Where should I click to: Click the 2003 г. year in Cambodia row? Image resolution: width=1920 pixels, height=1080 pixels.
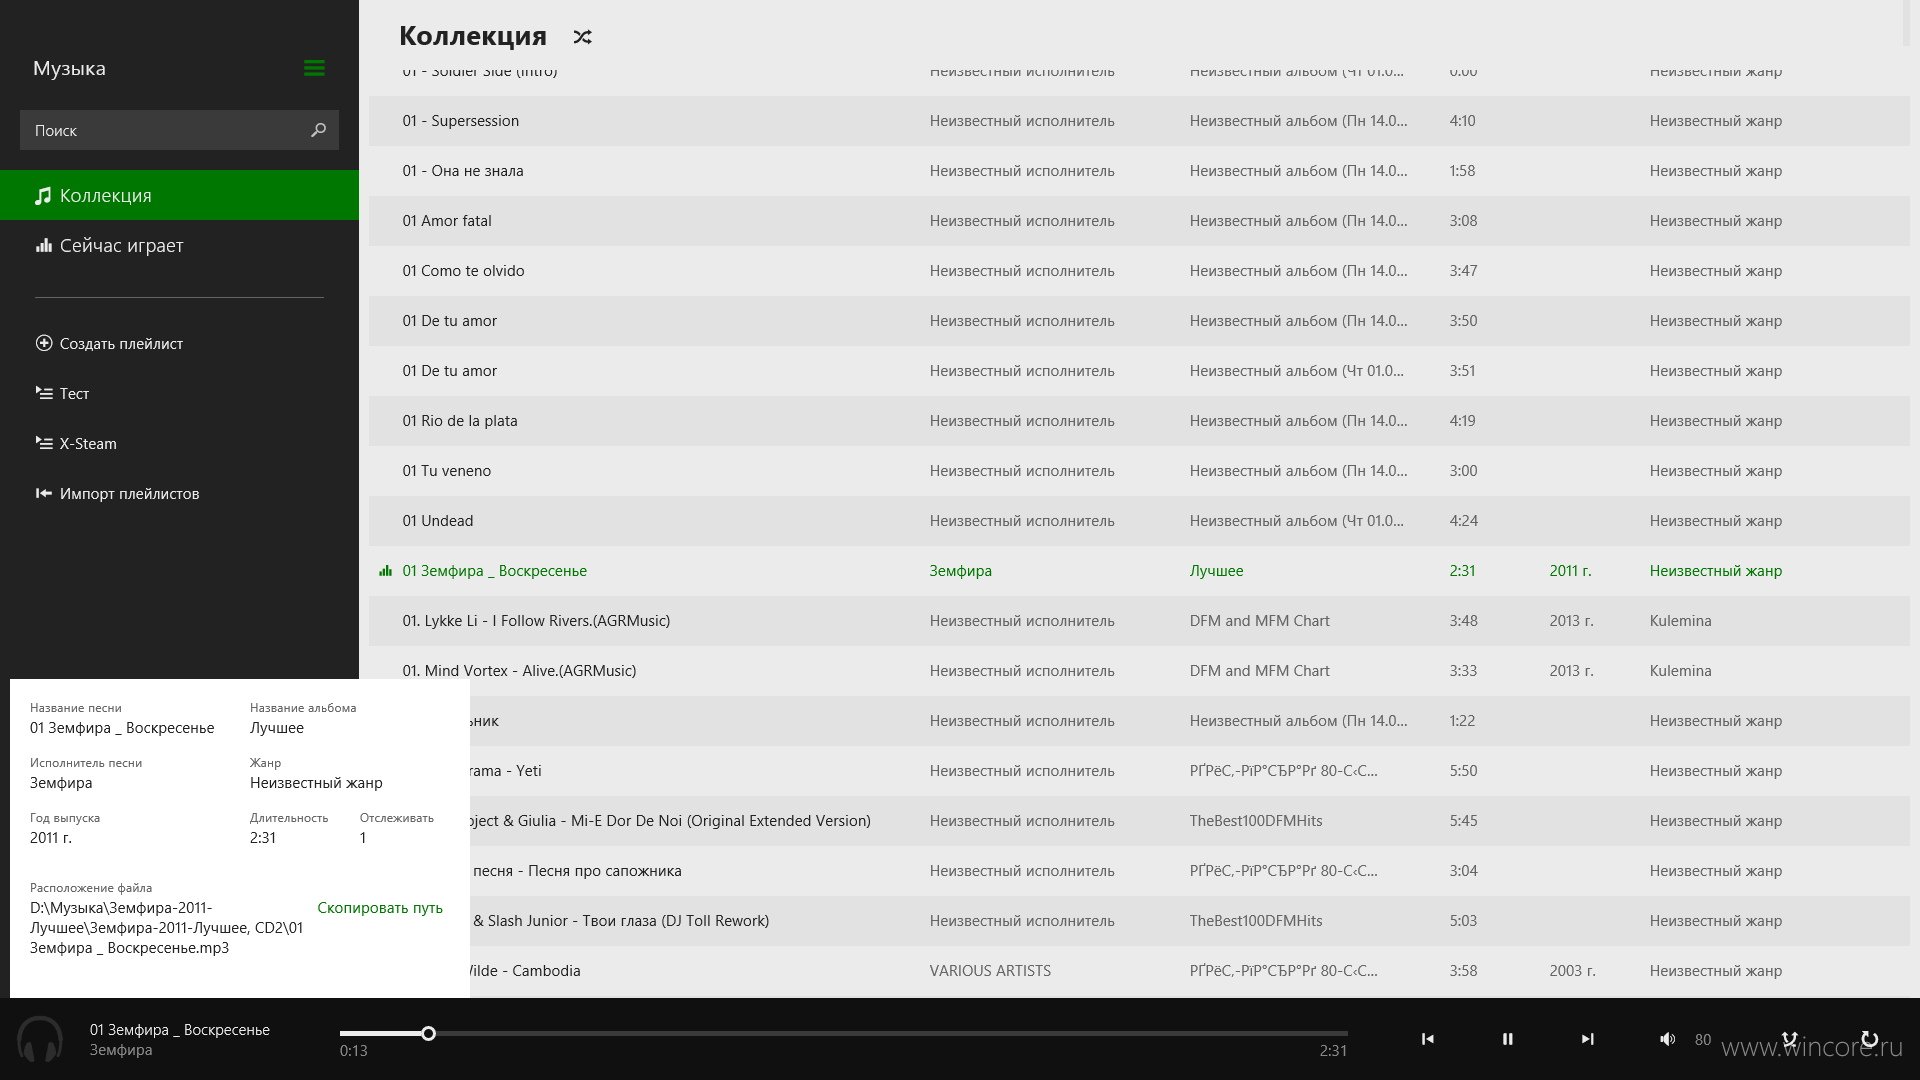coord(1572,971)
